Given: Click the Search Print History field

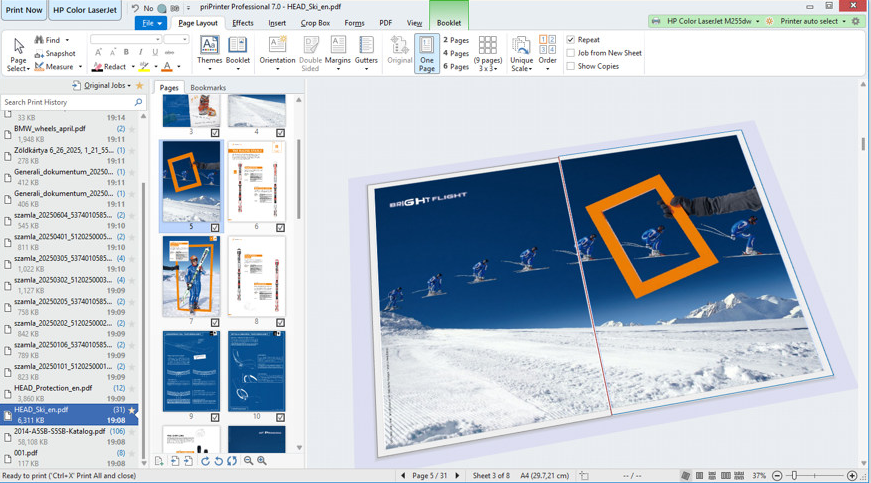Looking at the screenshot, I should click(66, 102).
